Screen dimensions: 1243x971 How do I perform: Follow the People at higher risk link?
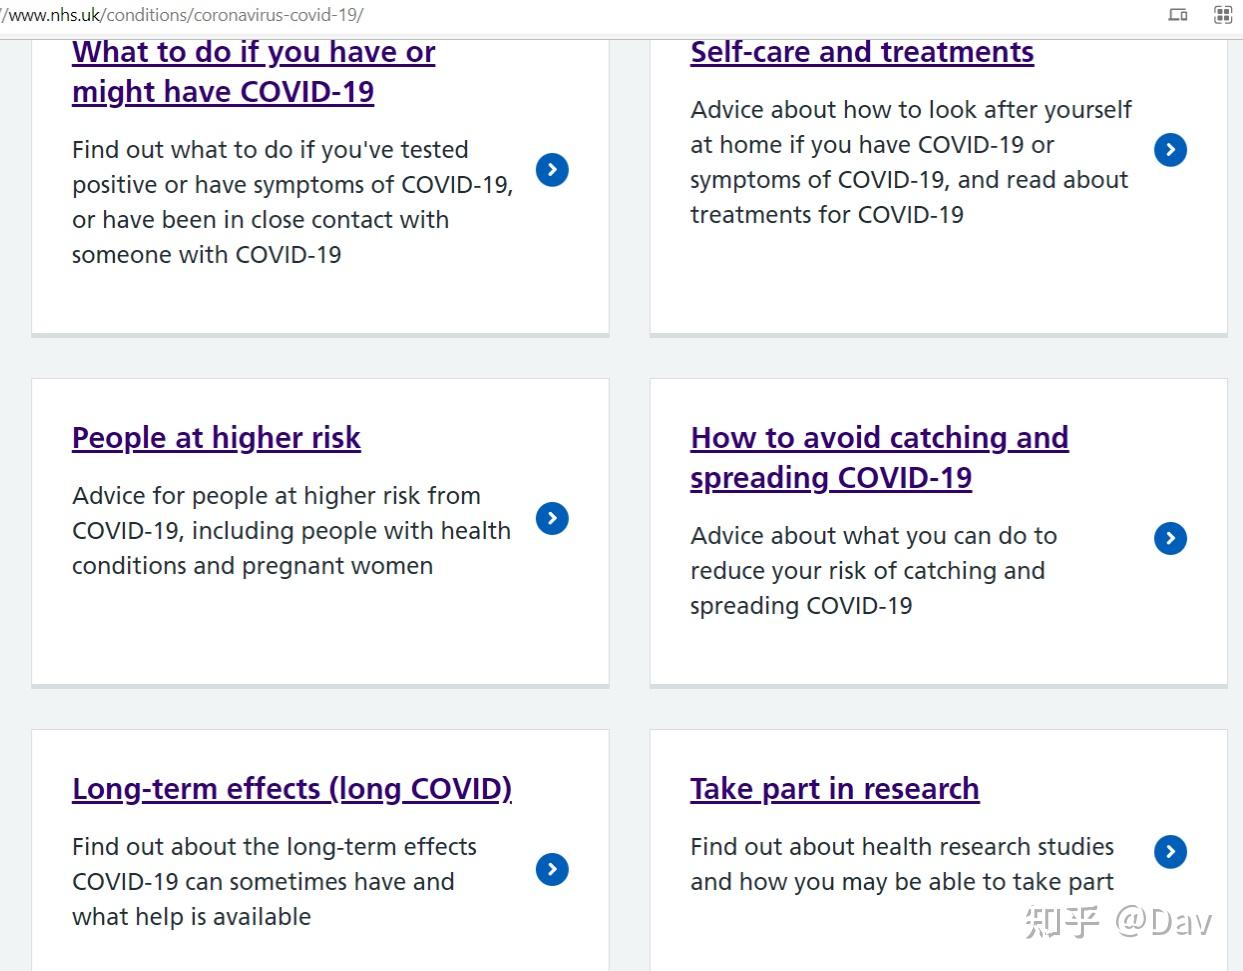coord(216,438)
